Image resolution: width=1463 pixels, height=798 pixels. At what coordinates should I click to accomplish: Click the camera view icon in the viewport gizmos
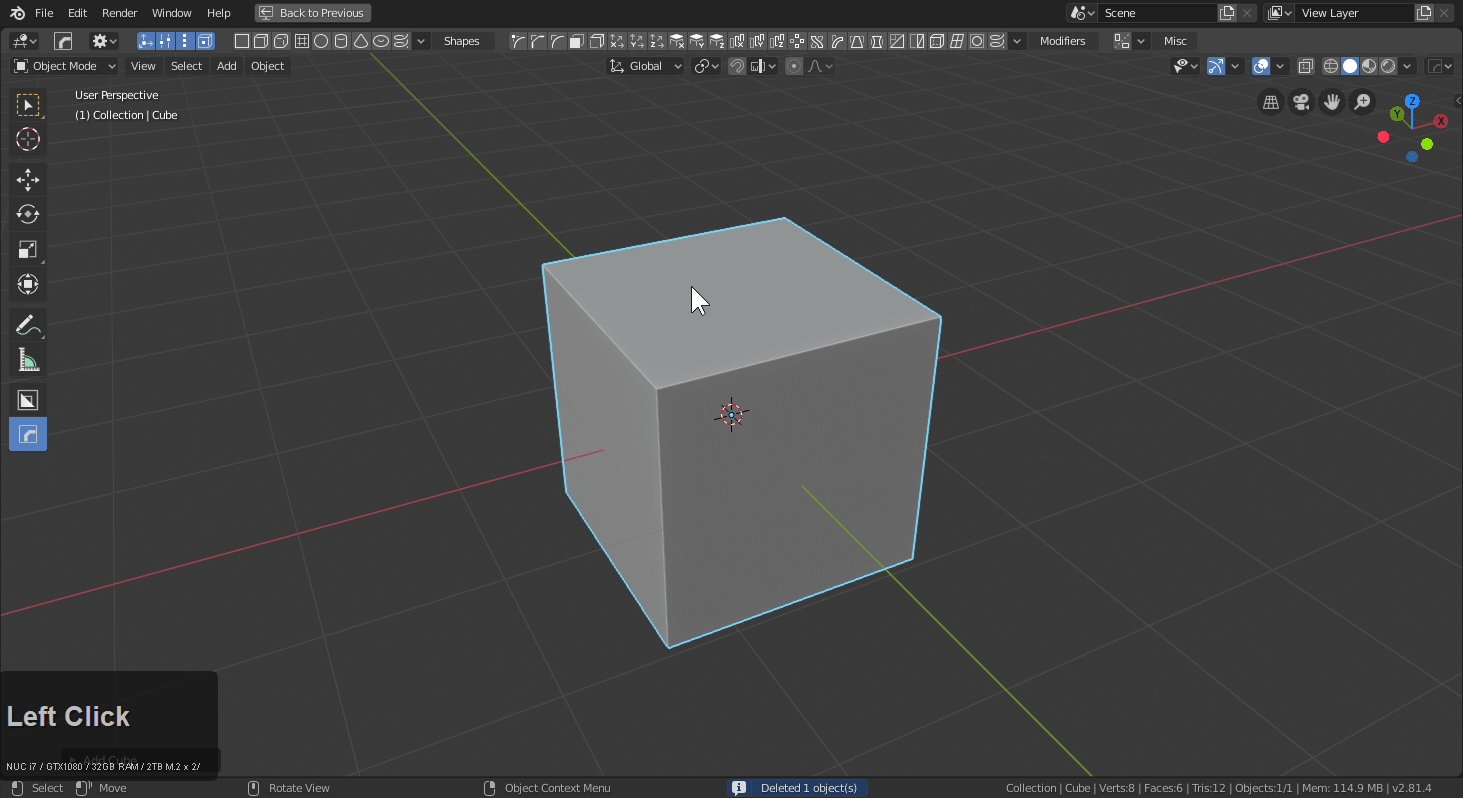pos(1301,102)
